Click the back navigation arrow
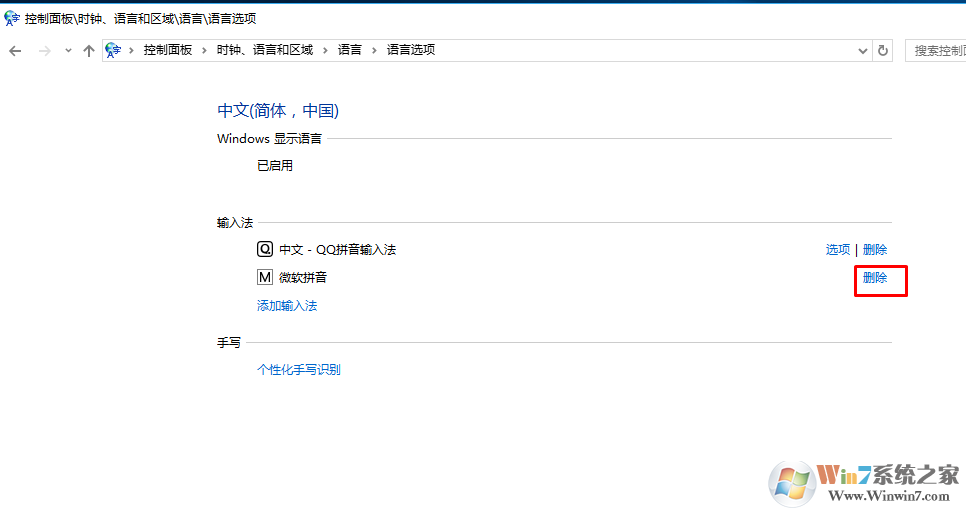Screen dimensions: 966x510 15,51
